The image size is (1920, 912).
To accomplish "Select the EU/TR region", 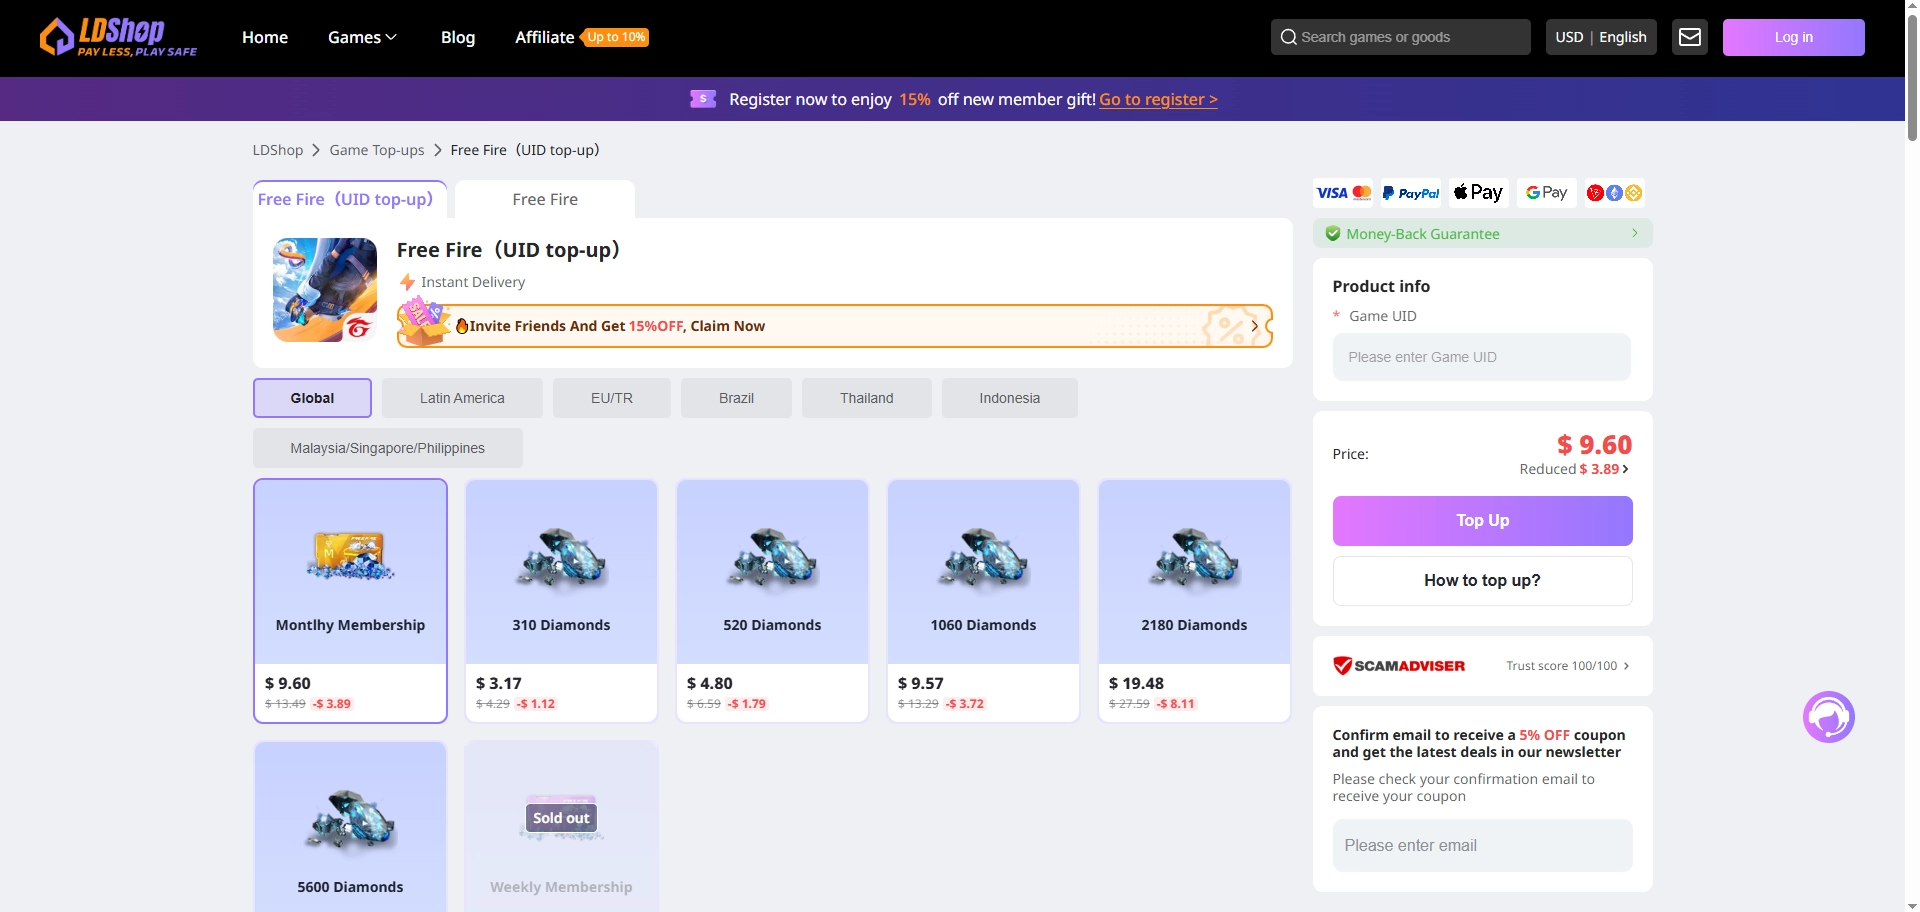I will 612,398.
